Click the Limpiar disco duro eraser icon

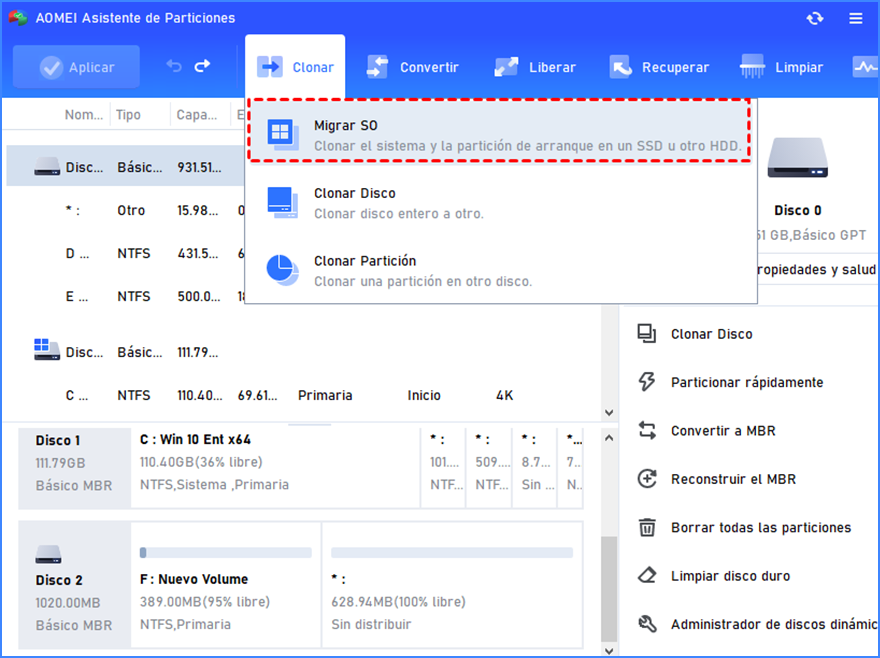647,575
